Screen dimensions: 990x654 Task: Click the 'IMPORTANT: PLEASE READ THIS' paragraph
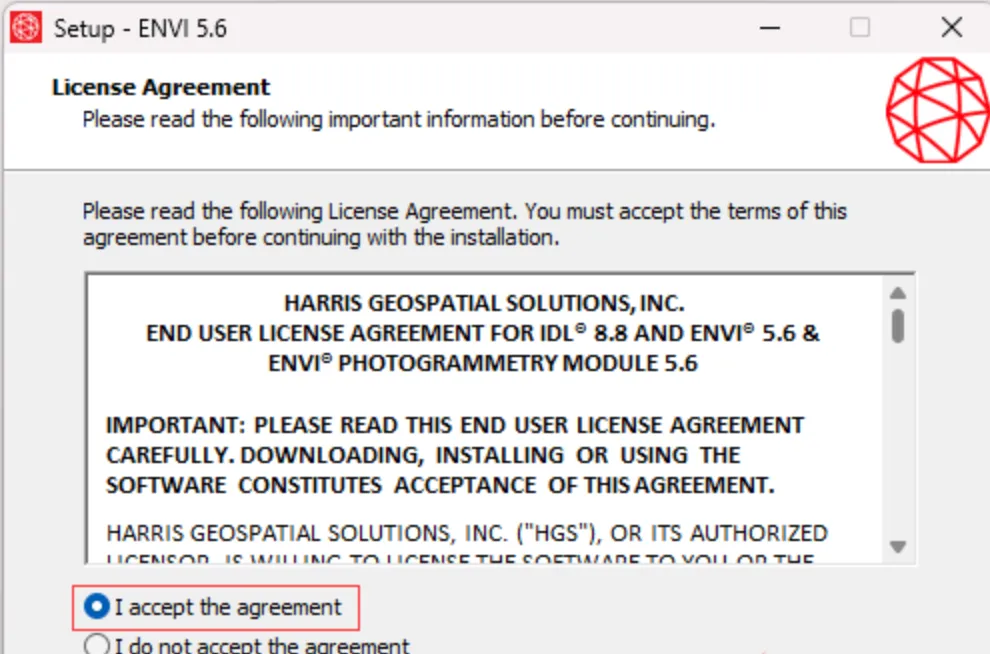pyautogui.click(x=455, y=455)
